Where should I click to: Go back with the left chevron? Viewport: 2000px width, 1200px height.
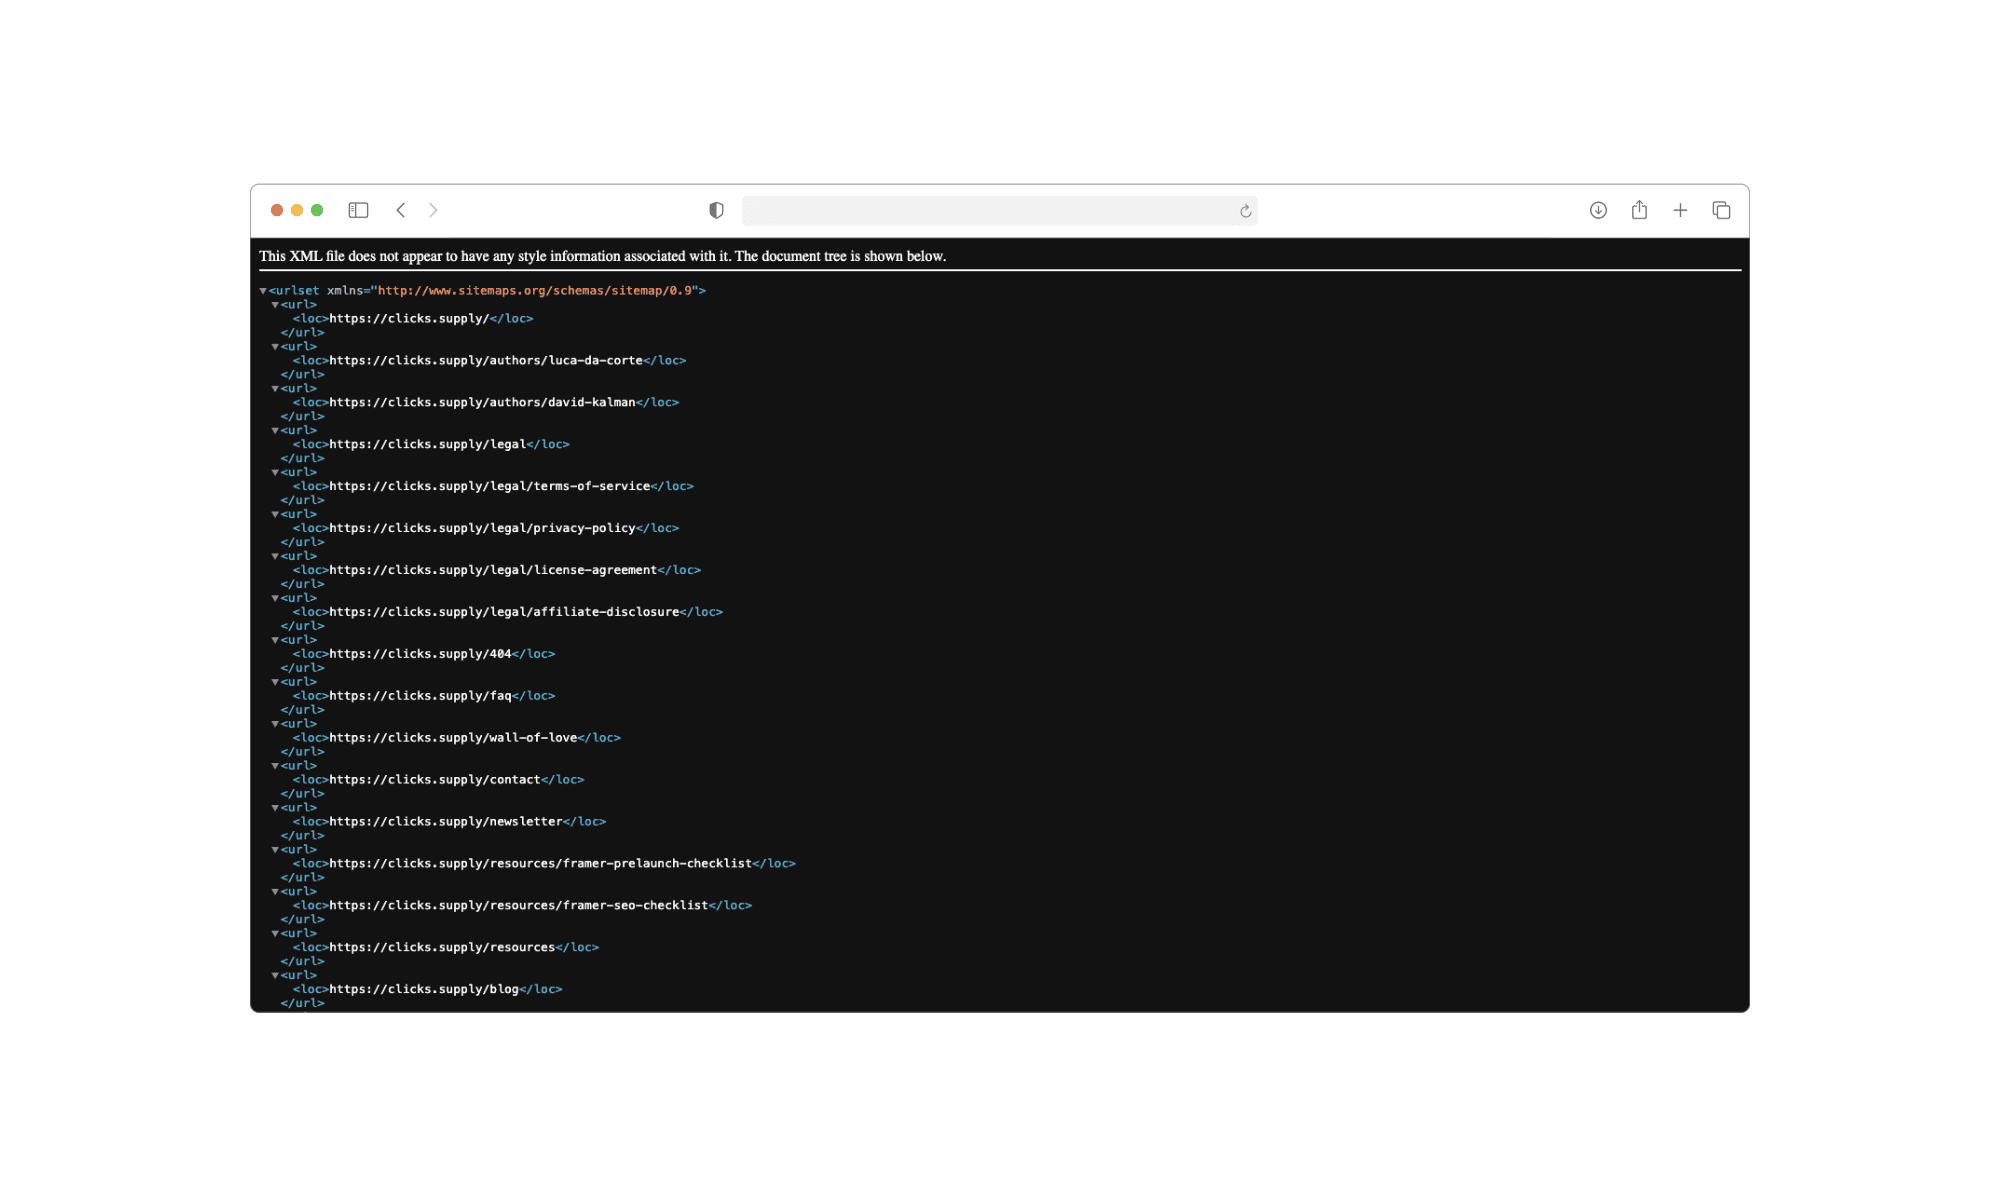tap(401, 210)
